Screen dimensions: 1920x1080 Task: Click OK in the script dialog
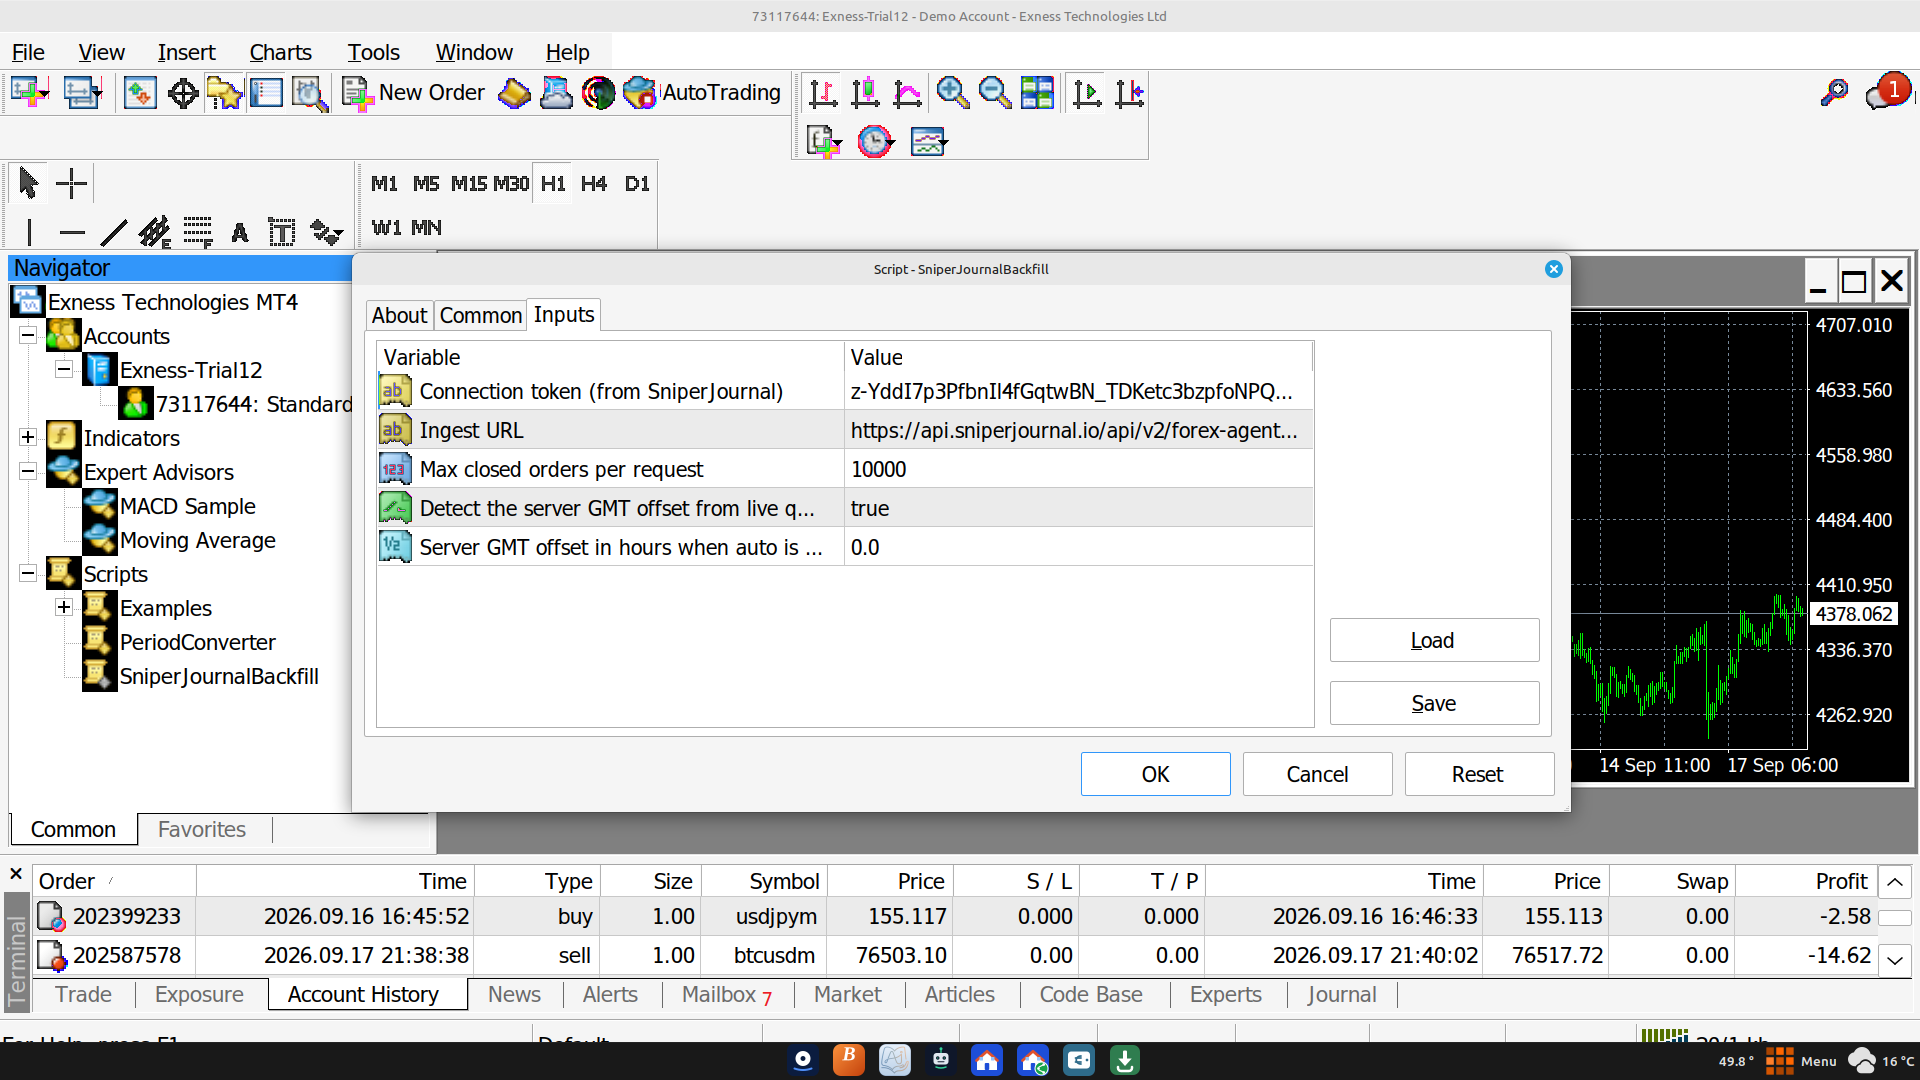[x=1155, y=774]
